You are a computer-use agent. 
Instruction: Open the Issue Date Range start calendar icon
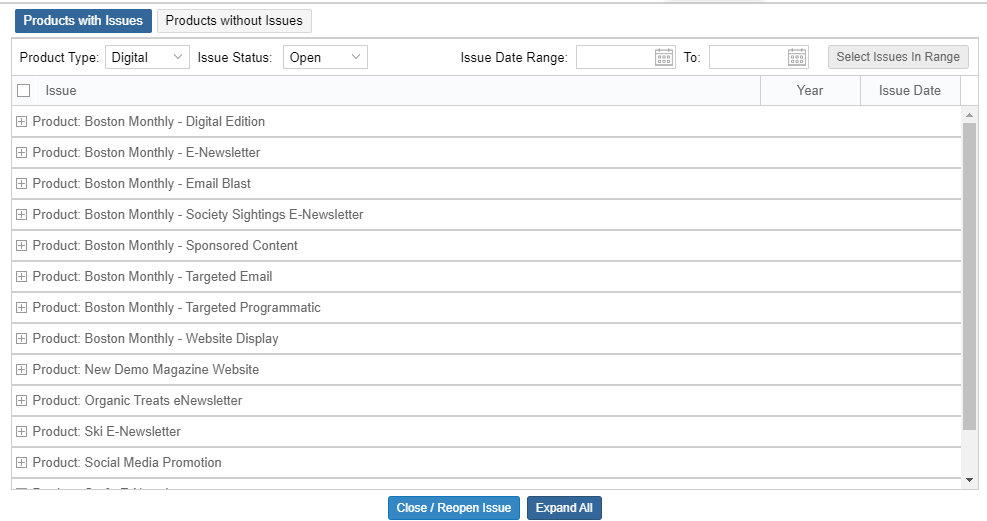[663, 57]
